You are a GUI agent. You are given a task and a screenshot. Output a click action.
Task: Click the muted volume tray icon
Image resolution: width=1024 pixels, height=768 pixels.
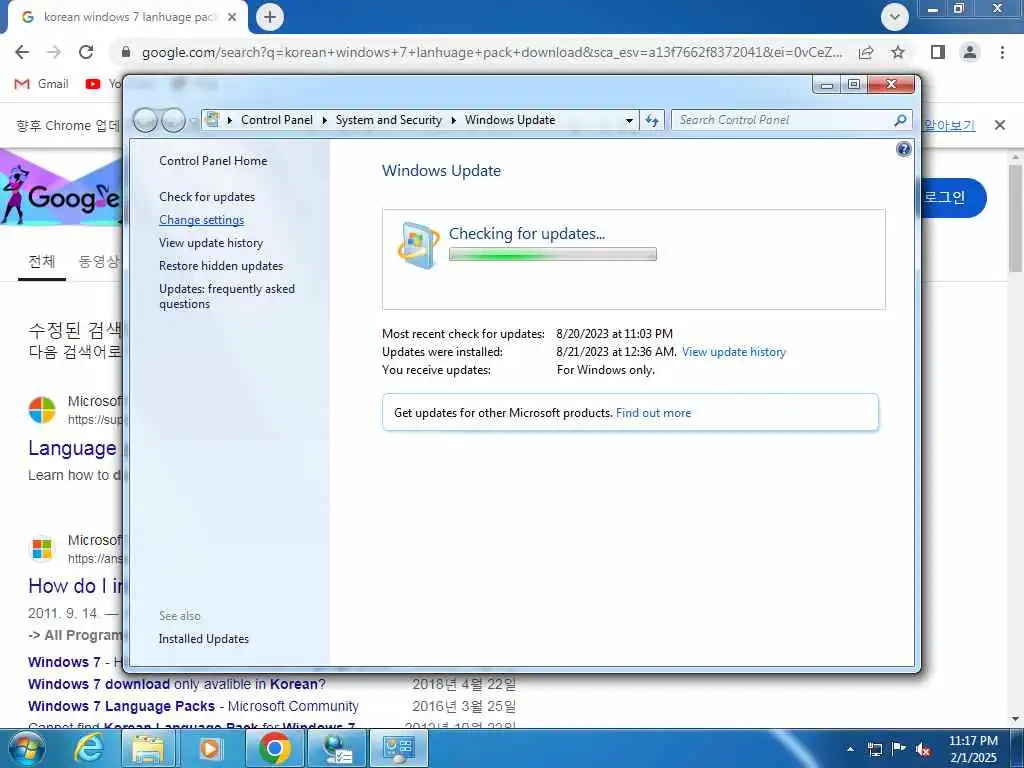click(923, 749)
